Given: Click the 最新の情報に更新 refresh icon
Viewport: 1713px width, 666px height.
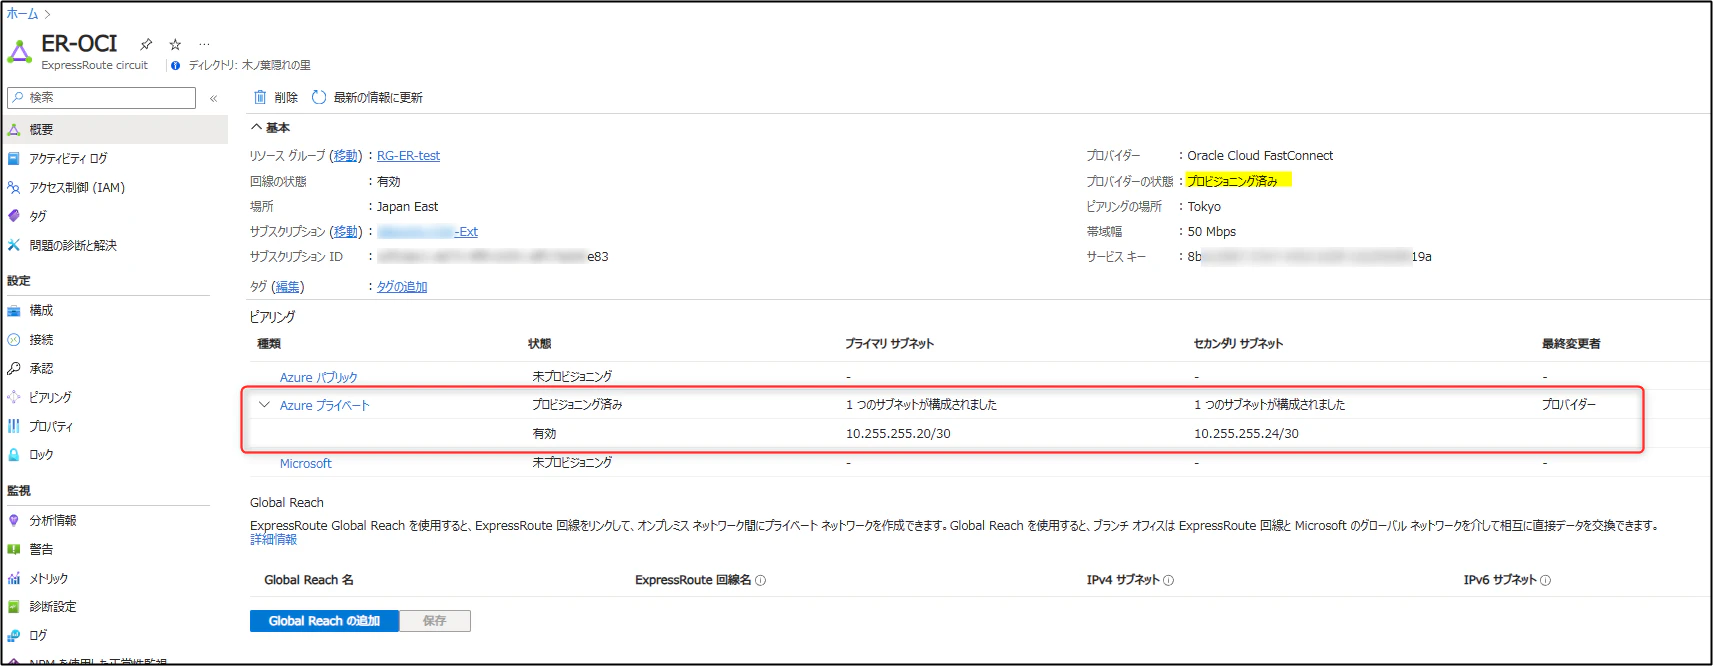Looking at the screenshot, I should (319, 97).
